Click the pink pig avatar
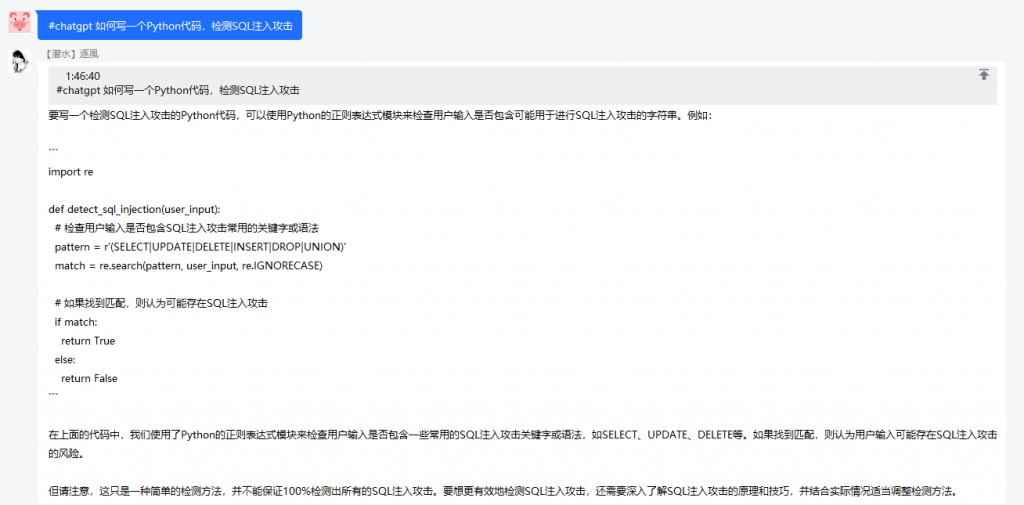This screenshot has height=505, width=1024. click(x=20, y=22)
